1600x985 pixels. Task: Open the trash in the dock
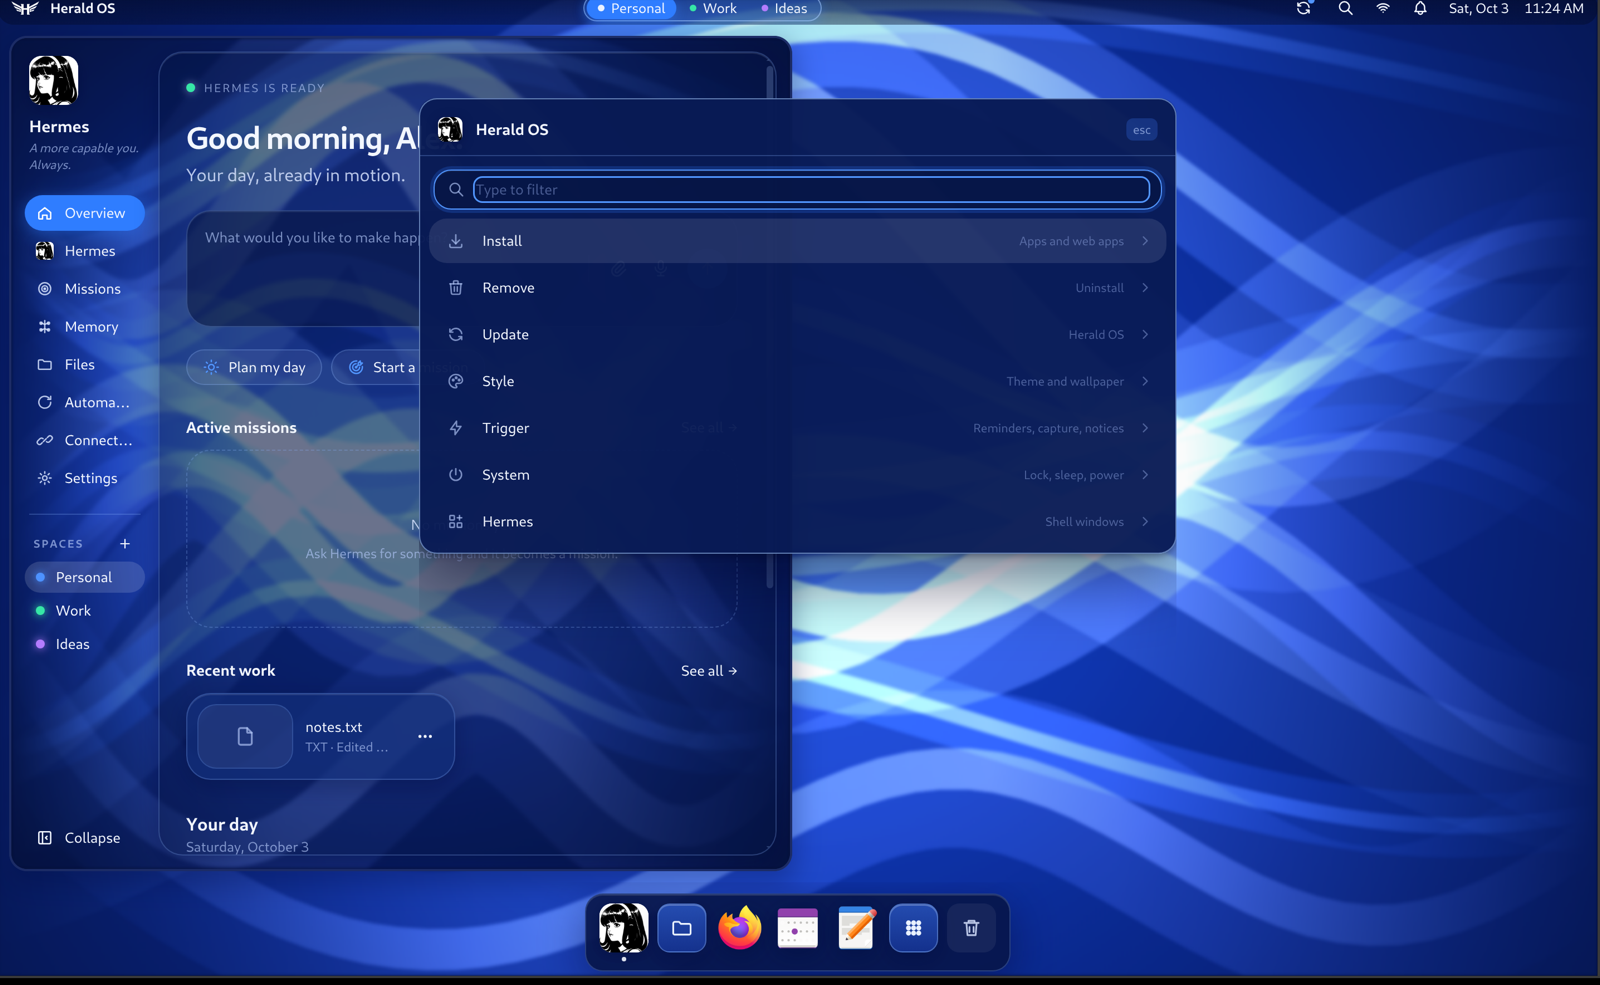coord(971,928)
